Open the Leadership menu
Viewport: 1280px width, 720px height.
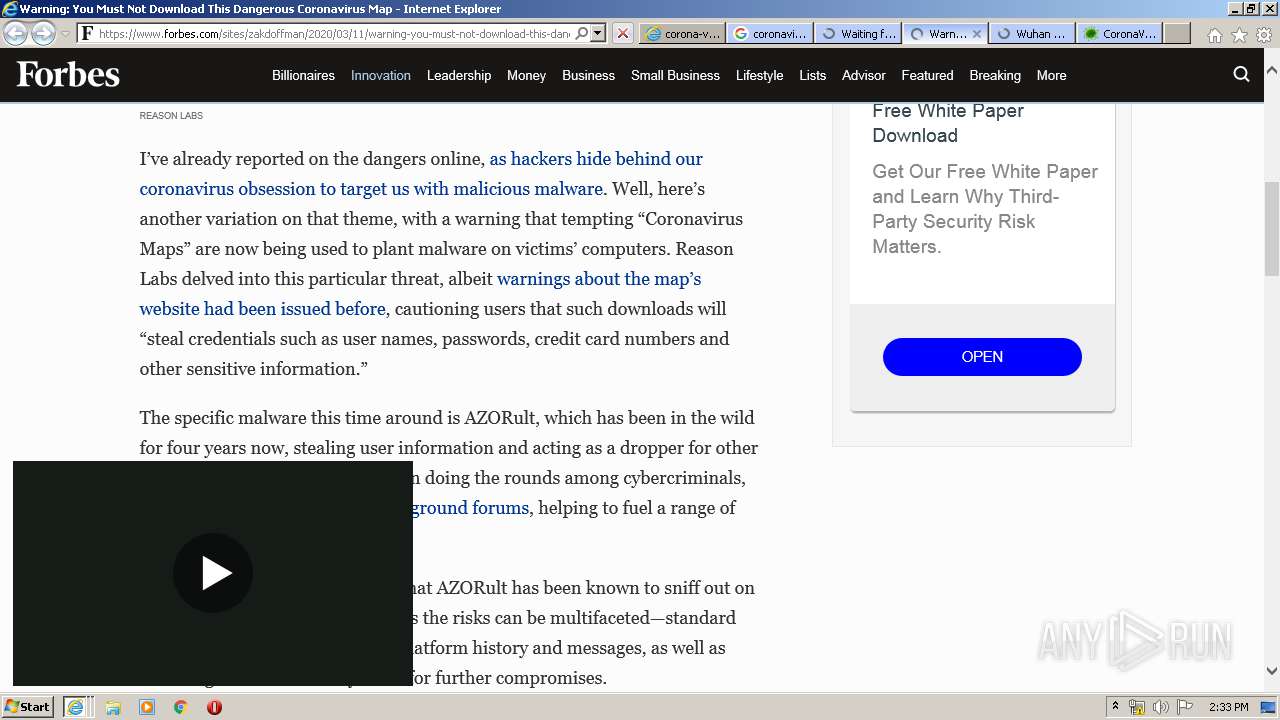[x=459, y=75]
